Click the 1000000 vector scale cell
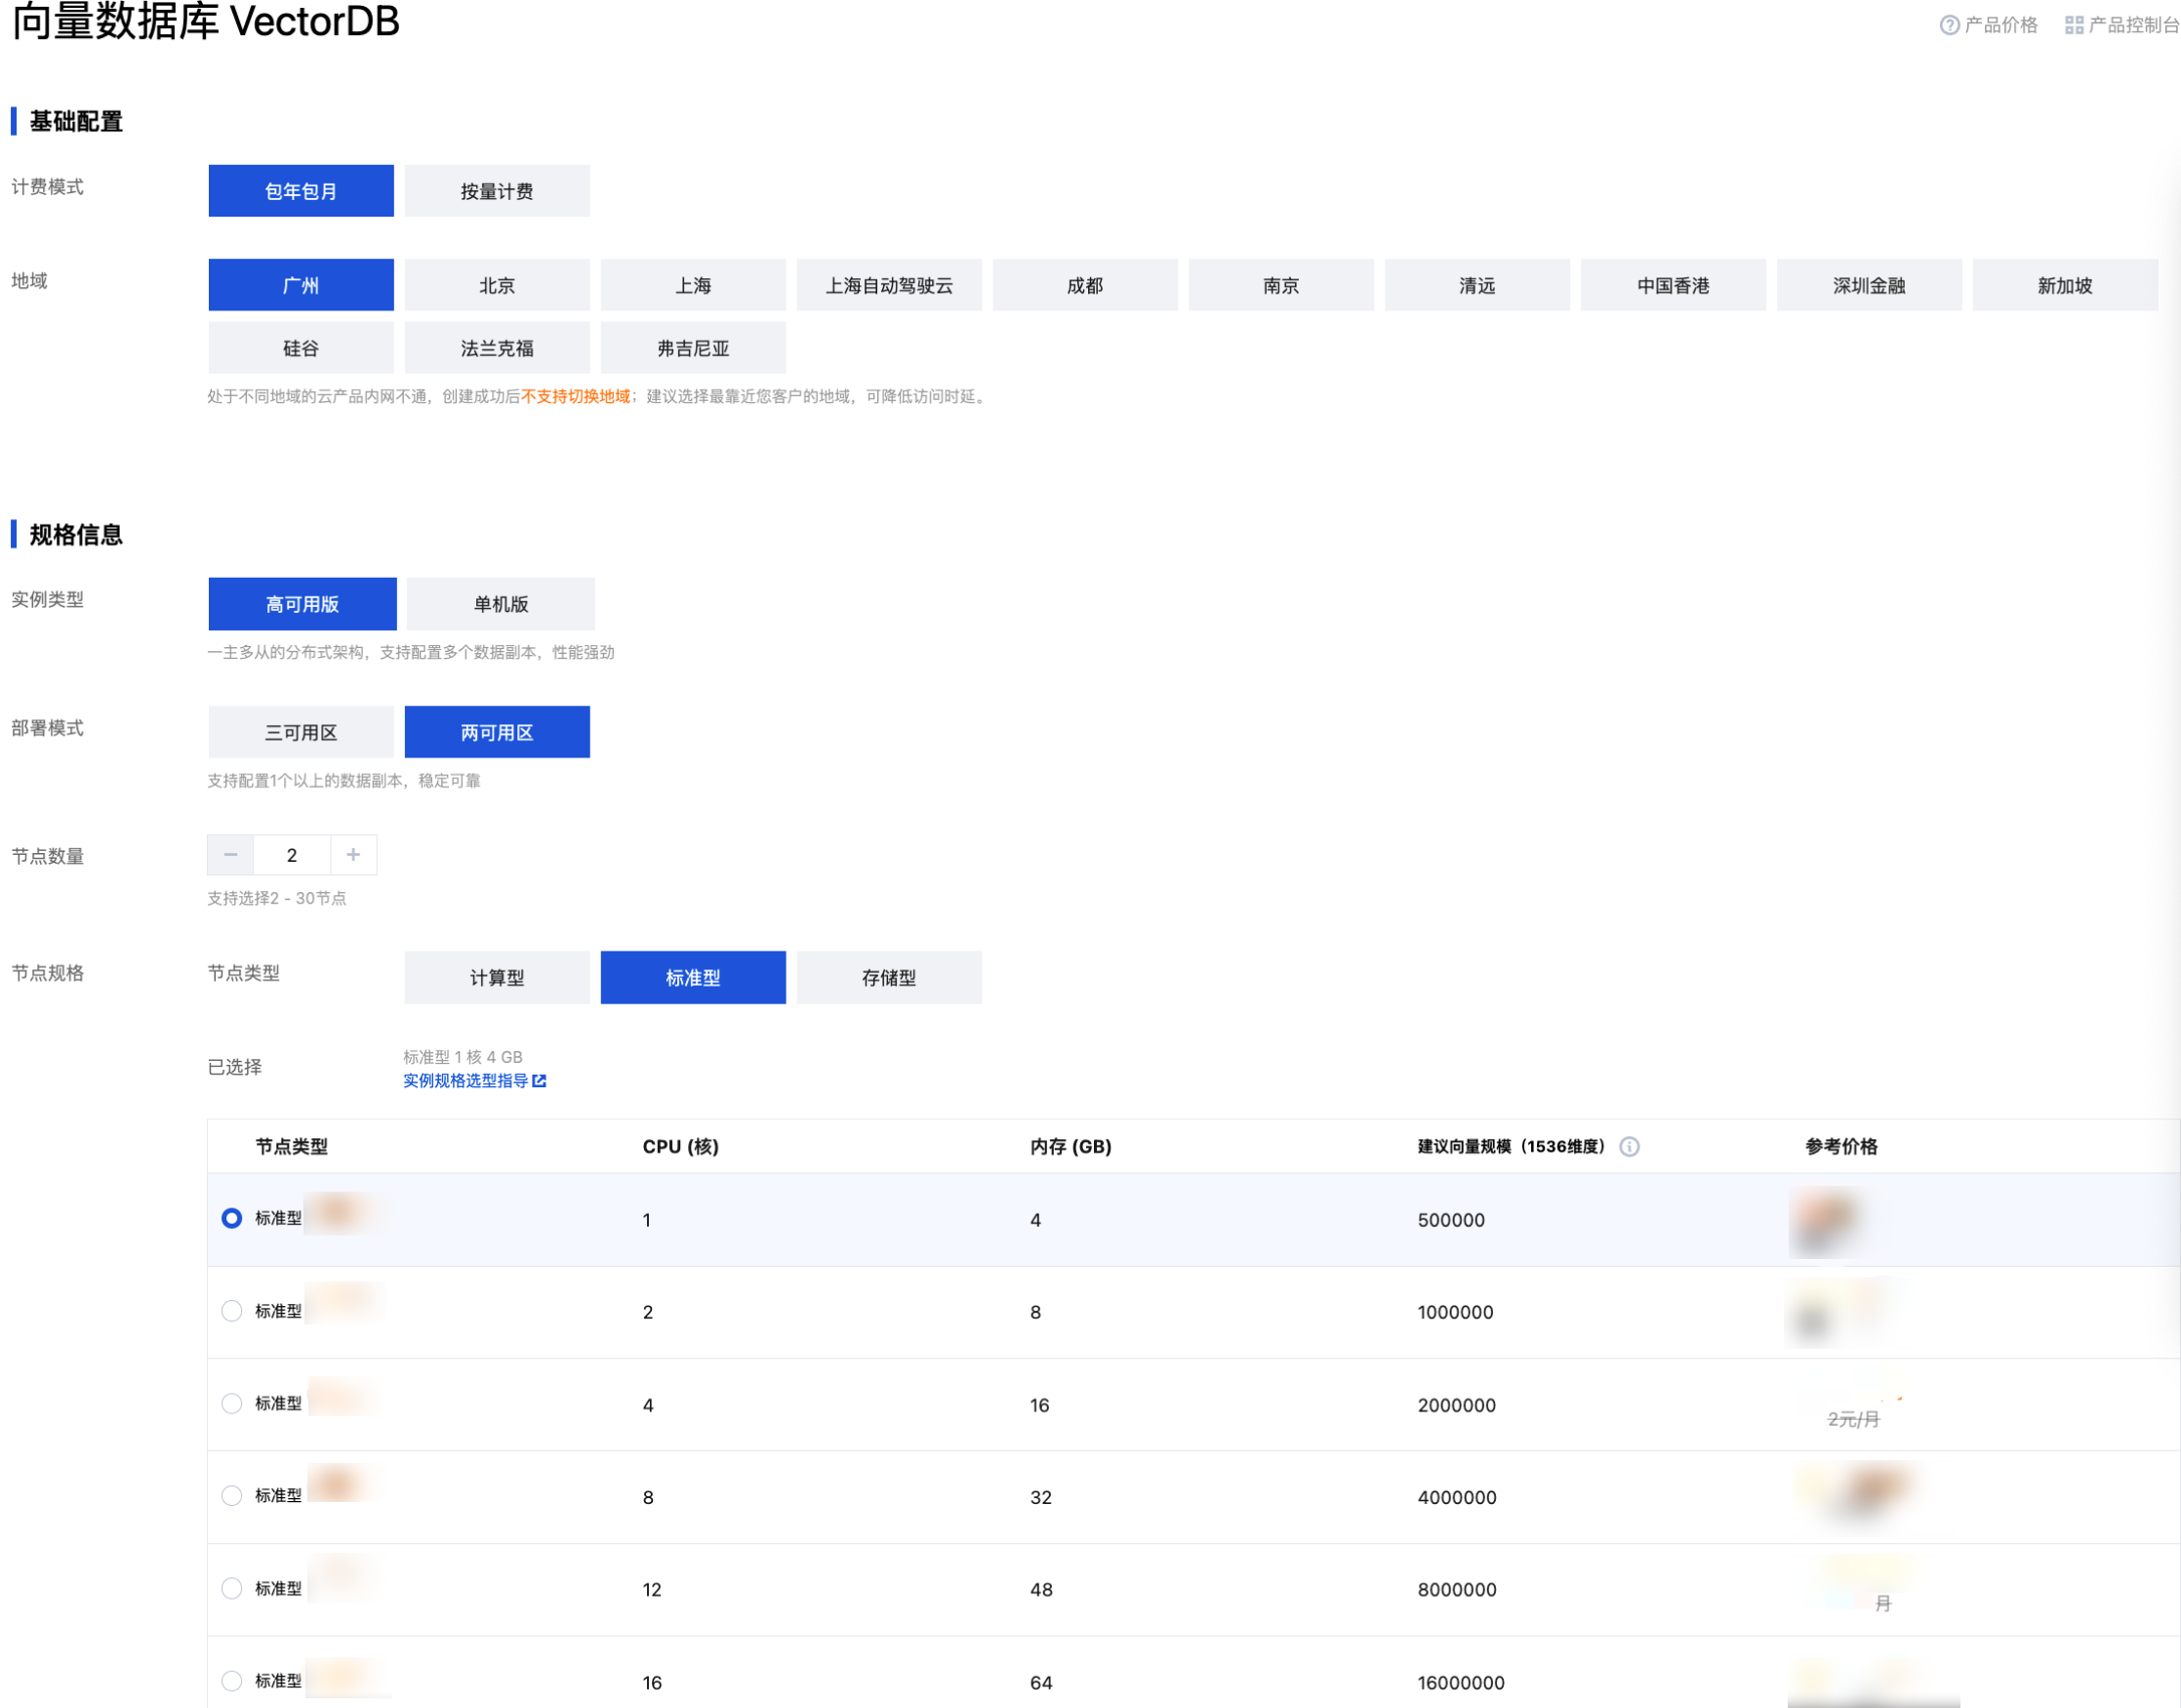 pyautogui.click(x=1455, y=1312)
